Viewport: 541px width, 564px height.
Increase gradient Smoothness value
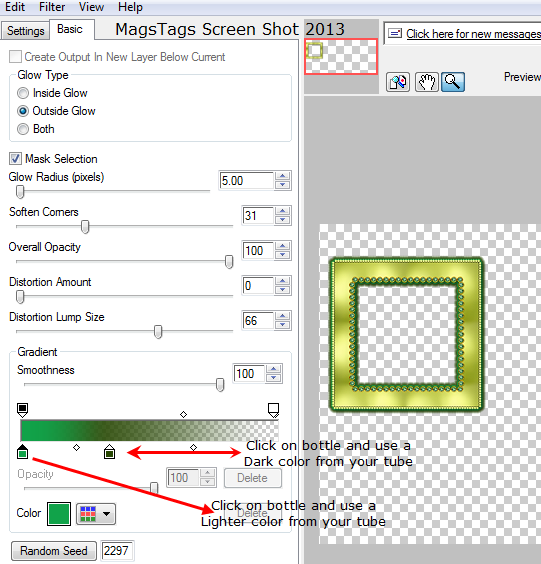pos(274,369)
